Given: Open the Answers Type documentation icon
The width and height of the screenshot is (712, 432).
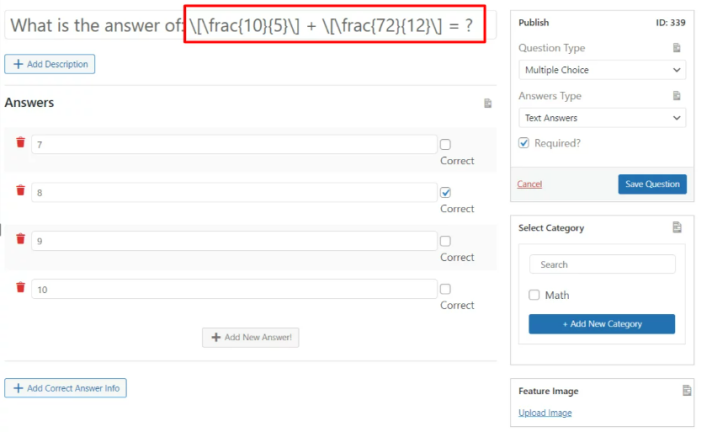Looking at the screenshot, I should (x=677, y=96).
